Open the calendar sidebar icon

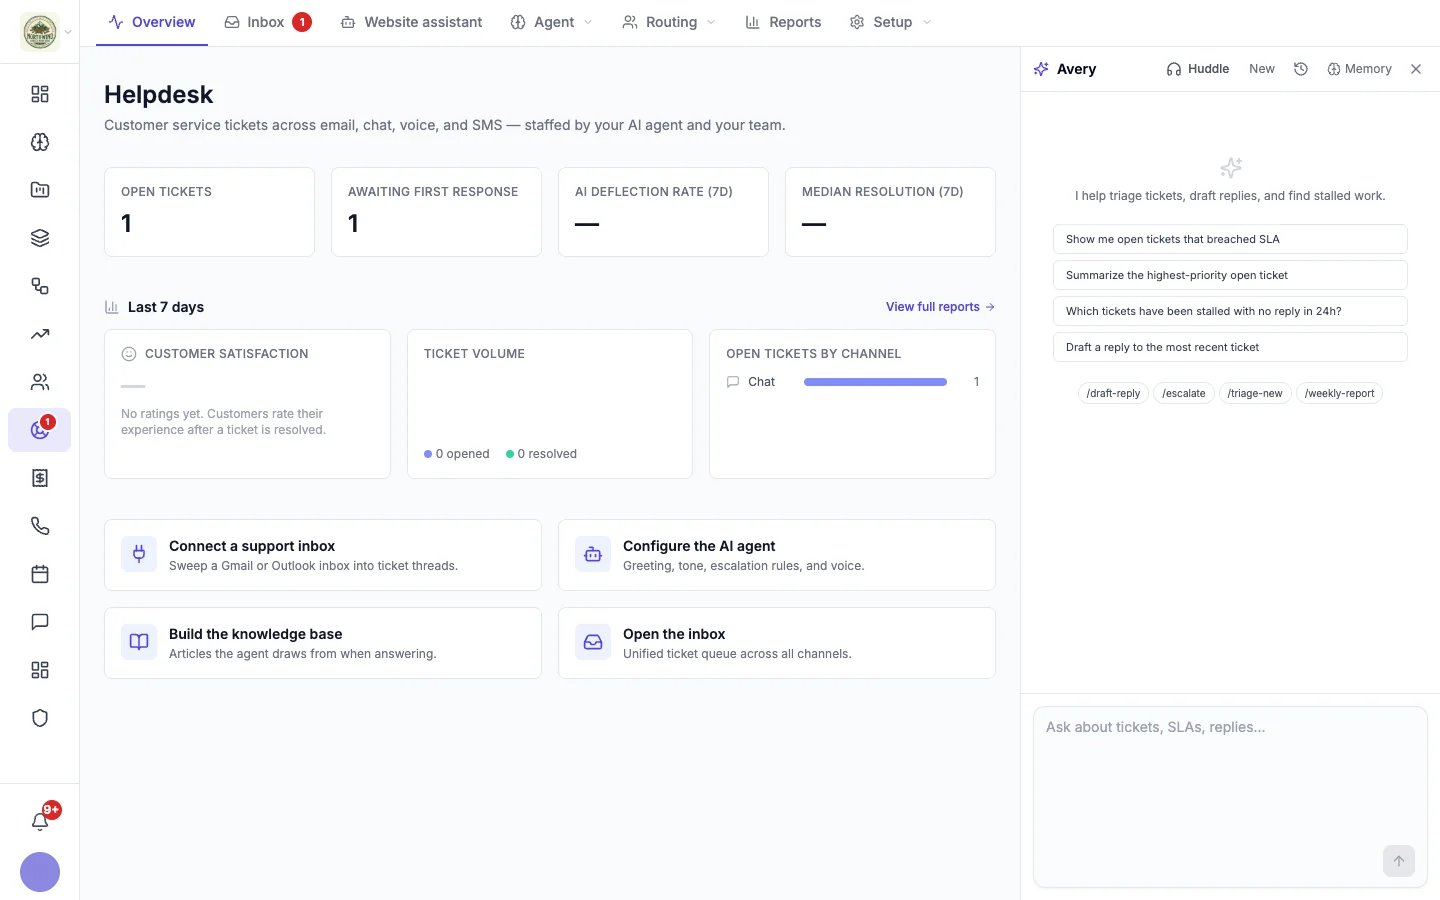pos(40,574)
